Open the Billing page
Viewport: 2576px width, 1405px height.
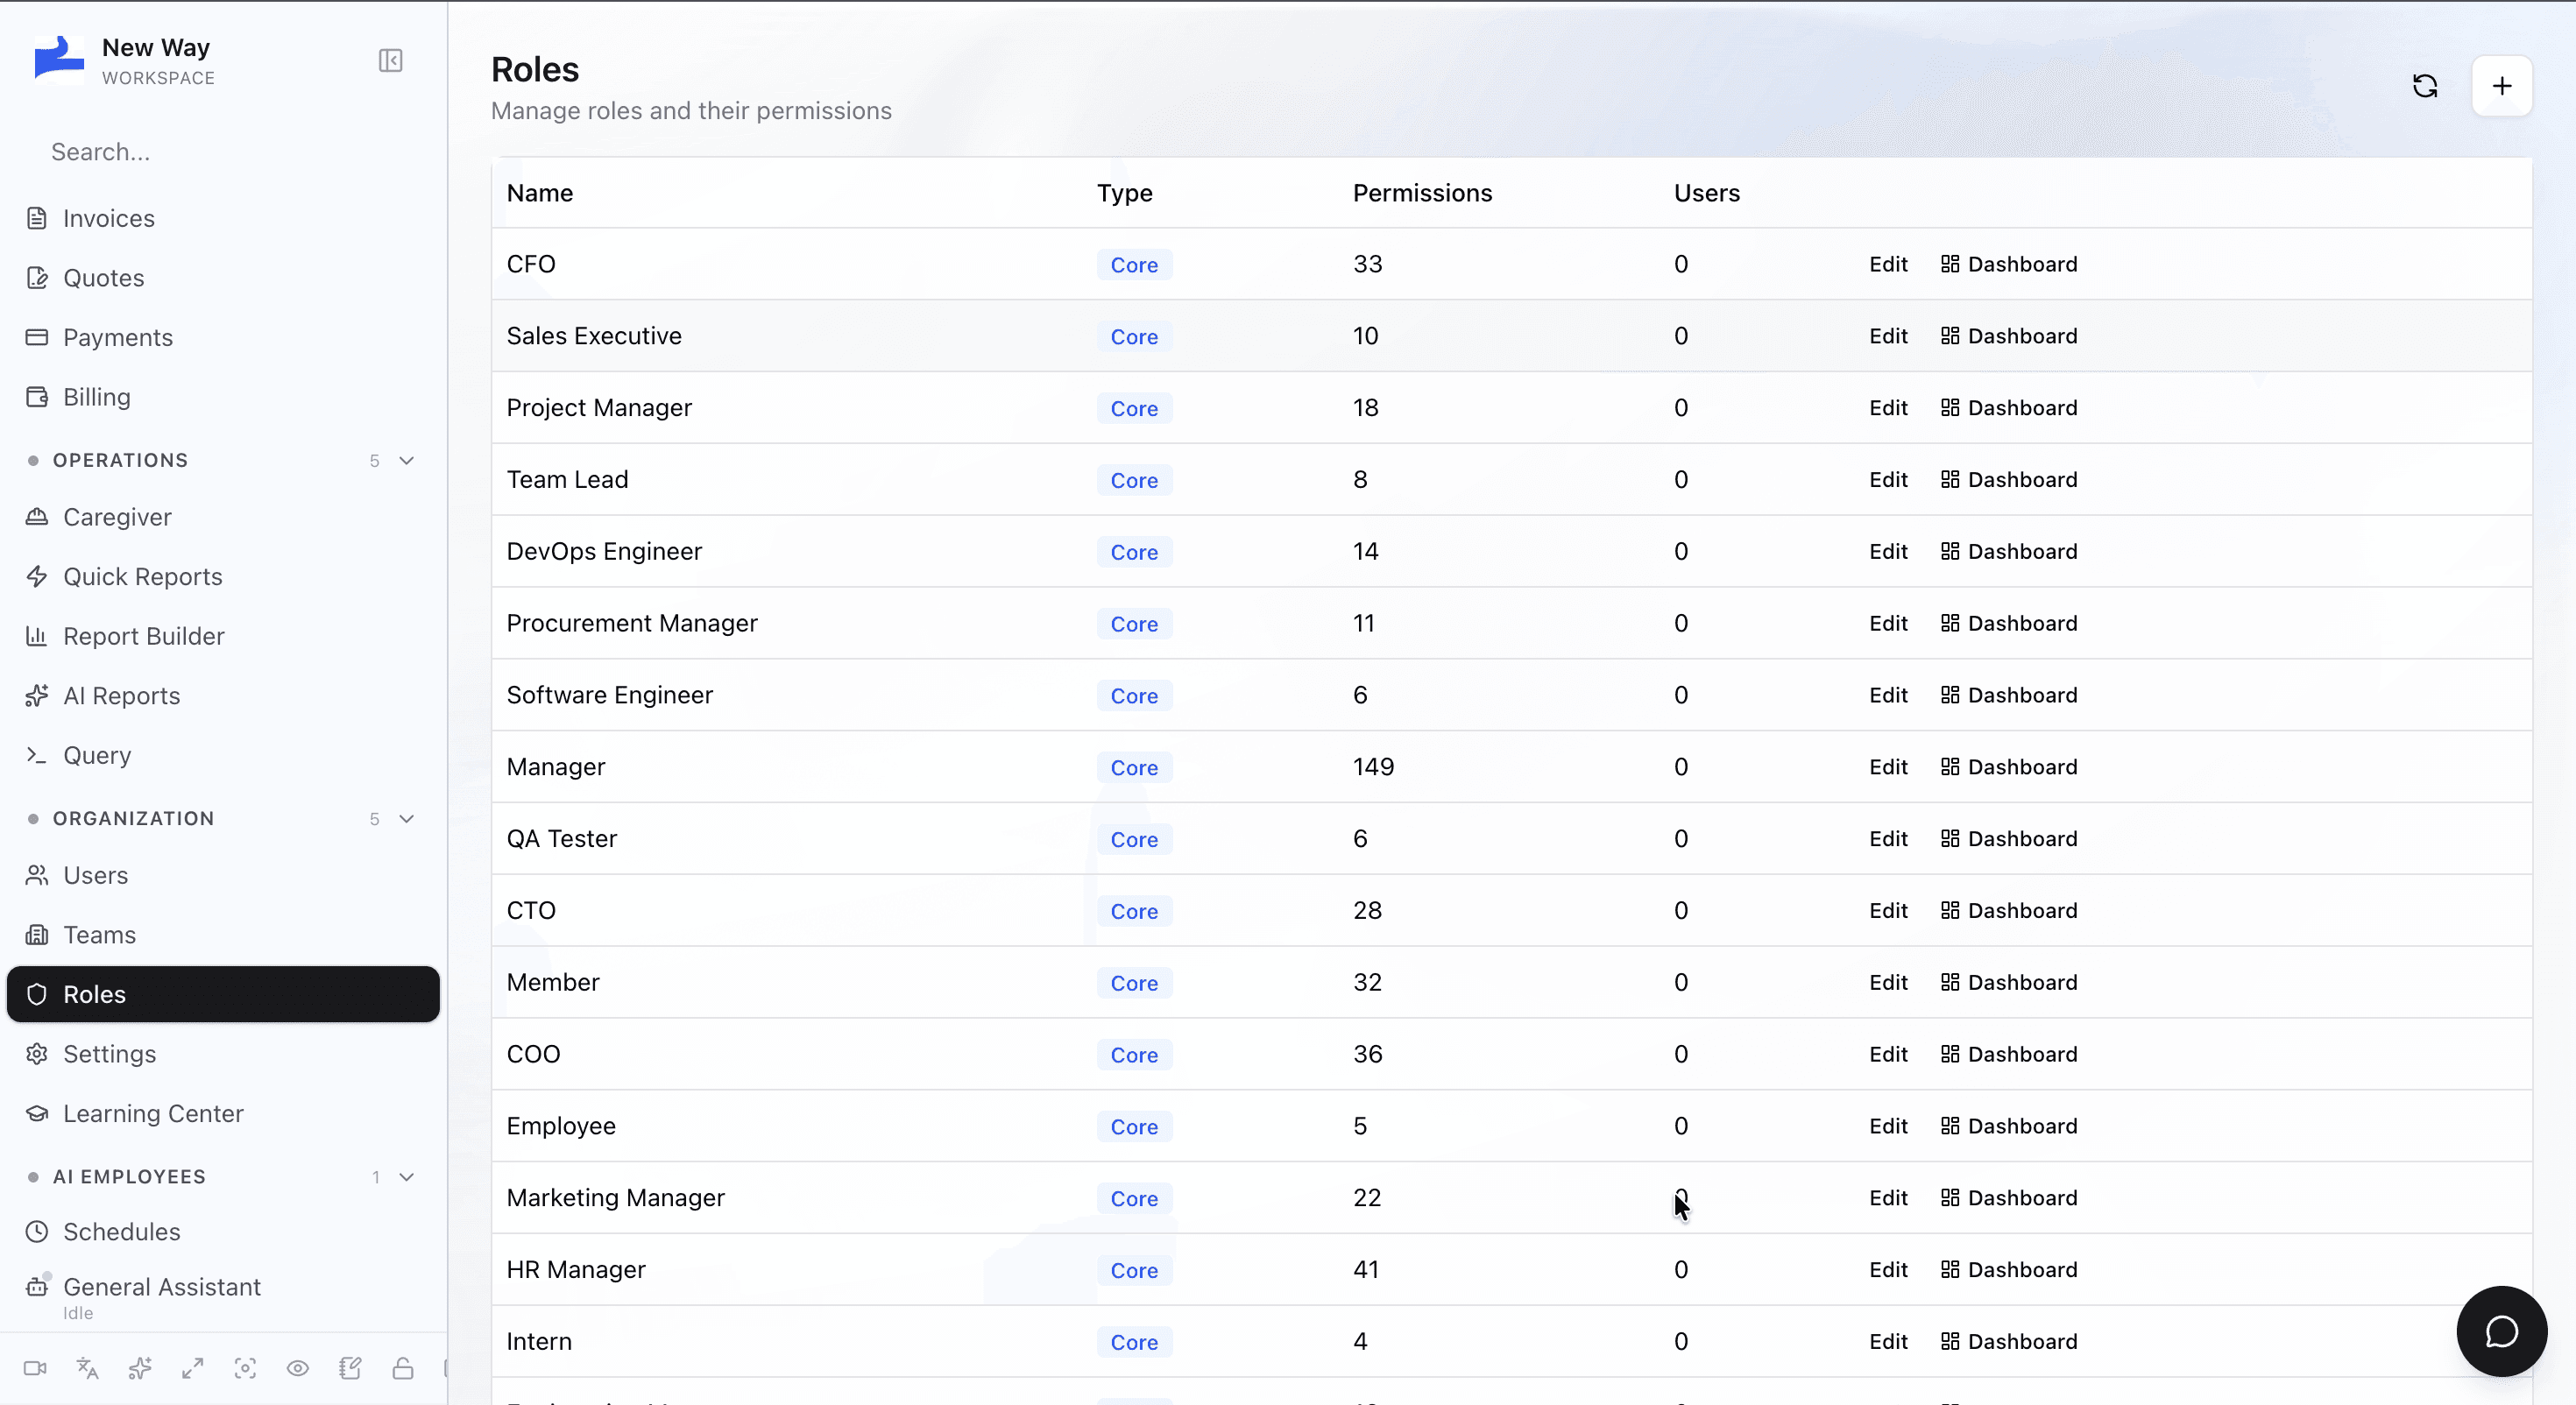[223, 397]
